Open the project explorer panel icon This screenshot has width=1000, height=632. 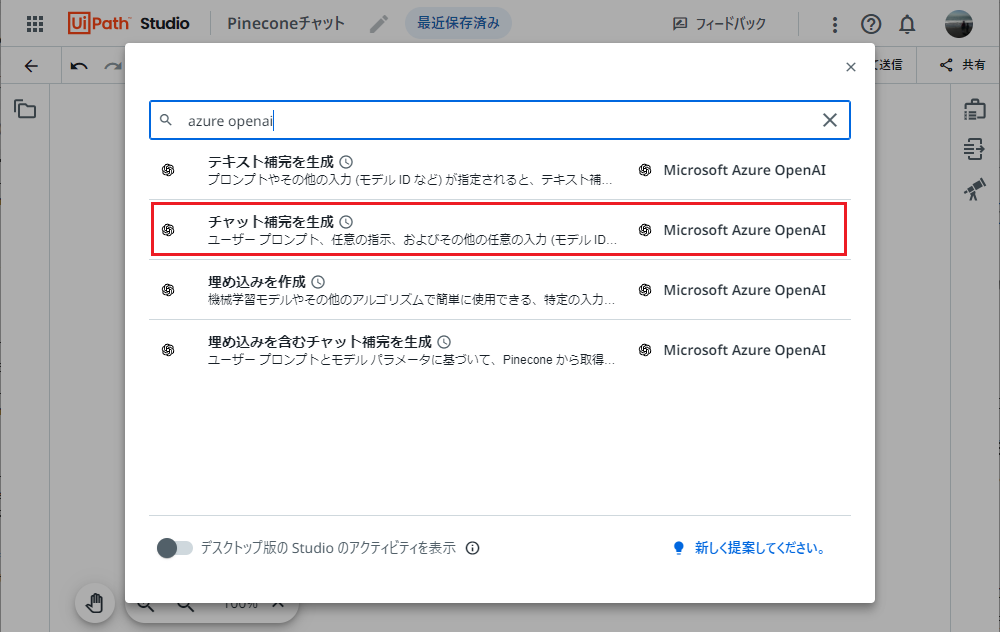click(x=25, y=109)
